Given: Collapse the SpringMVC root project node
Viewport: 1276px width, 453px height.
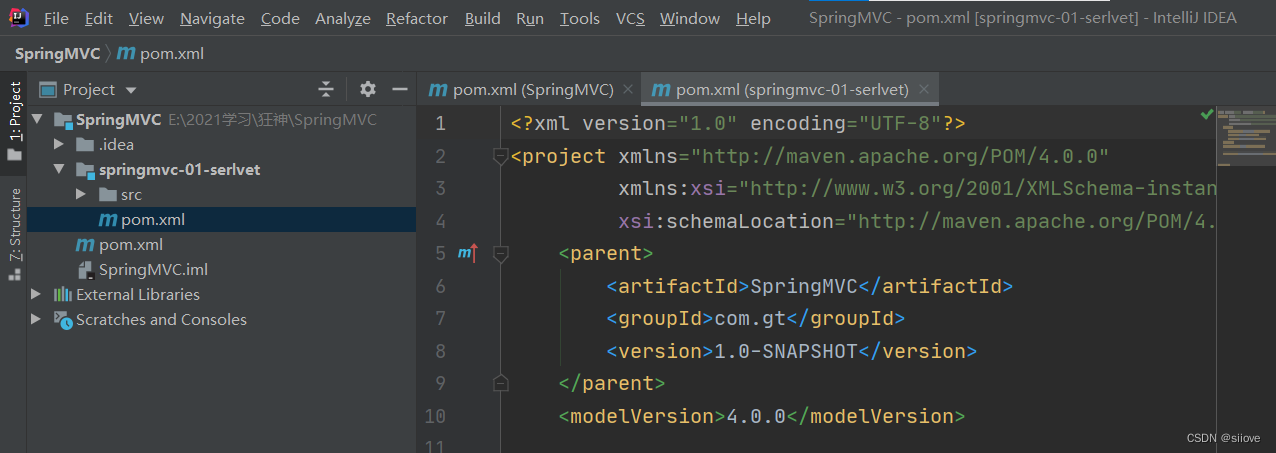Looking at the screenshot, I should point(37,120).
